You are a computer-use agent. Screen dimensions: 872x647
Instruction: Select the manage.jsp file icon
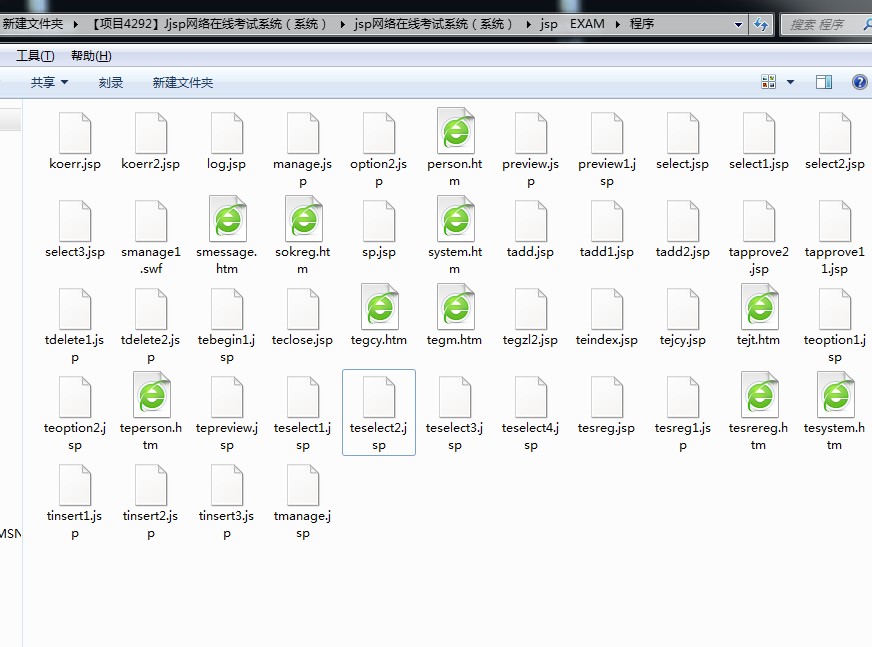[x=303, y=133]
